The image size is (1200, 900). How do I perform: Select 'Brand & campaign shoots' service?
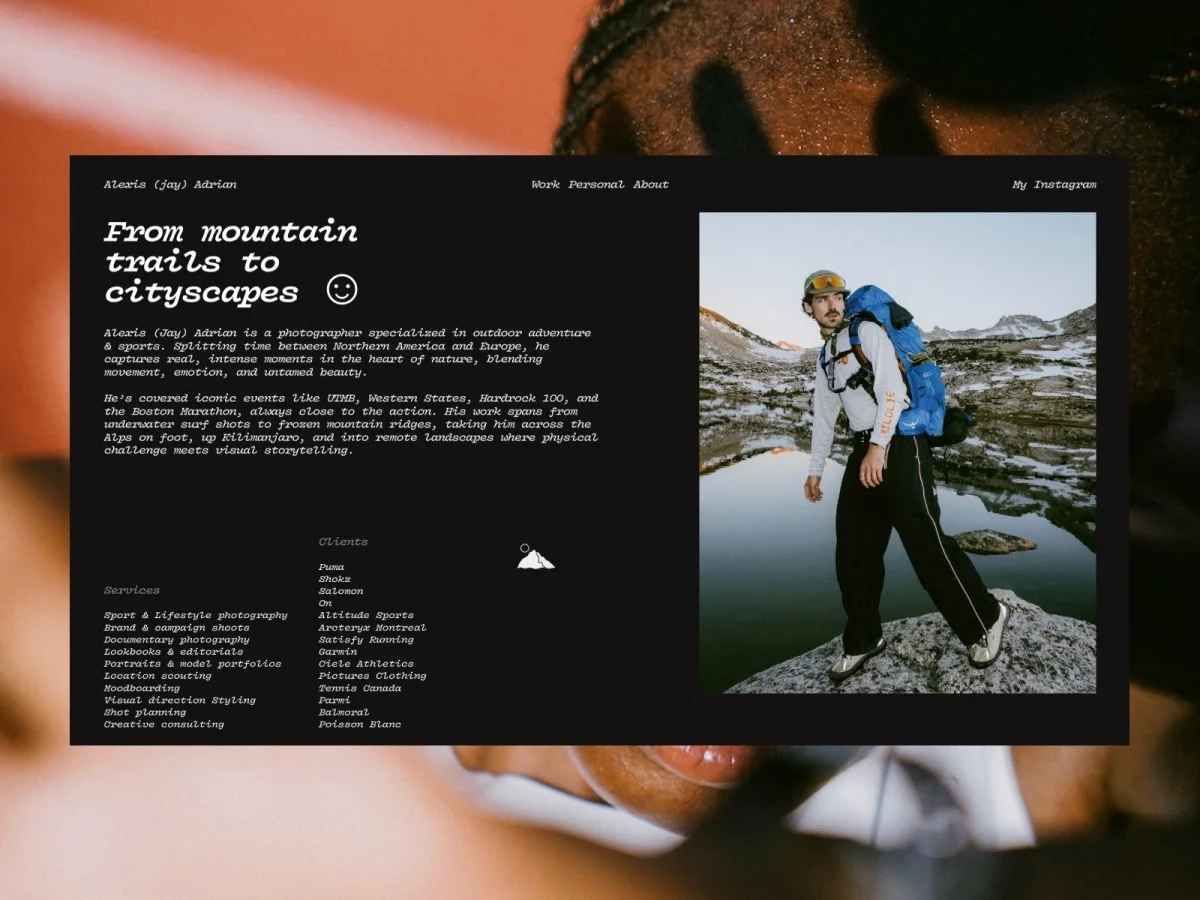[177, 628]
